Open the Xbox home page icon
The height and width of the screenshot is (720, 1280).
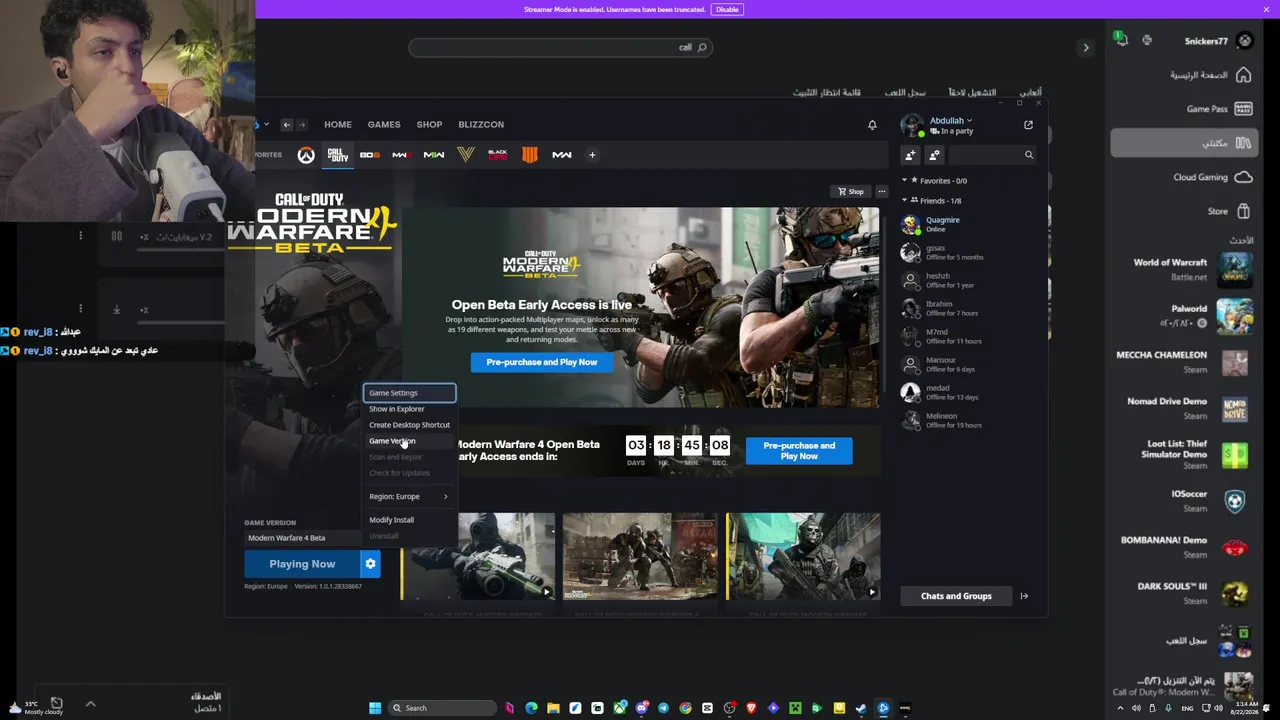tap(1243, 75)
